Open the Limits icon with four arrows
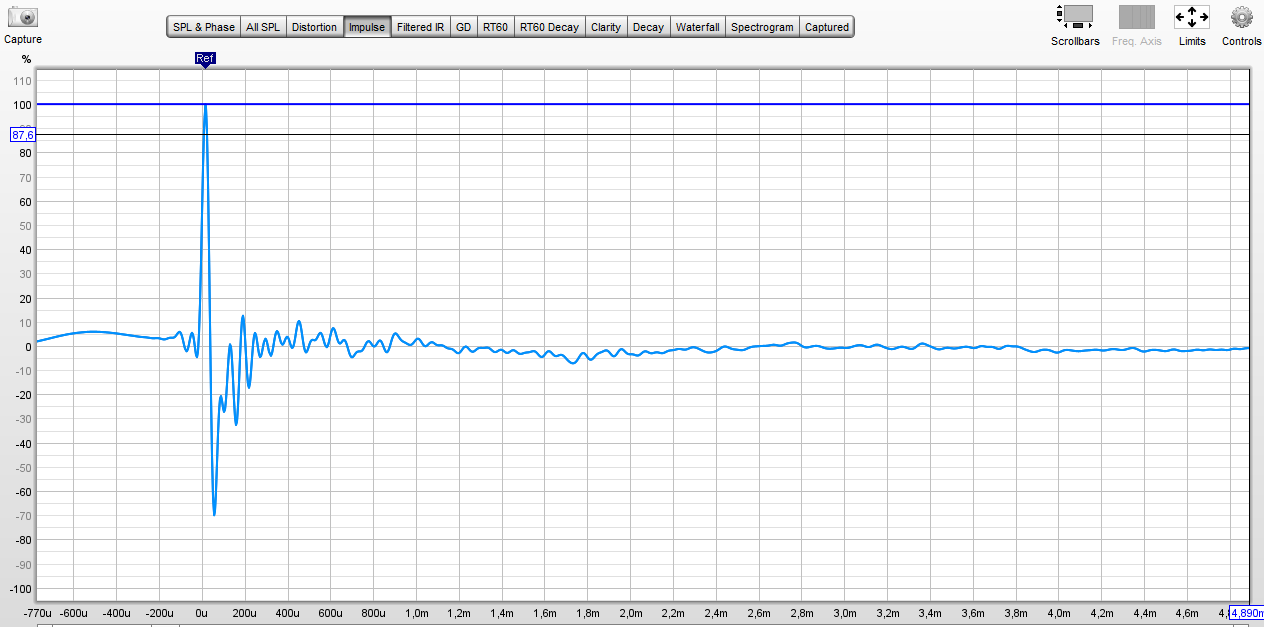The width and height of the screenshot is (1264, 627). [1192, 16]
